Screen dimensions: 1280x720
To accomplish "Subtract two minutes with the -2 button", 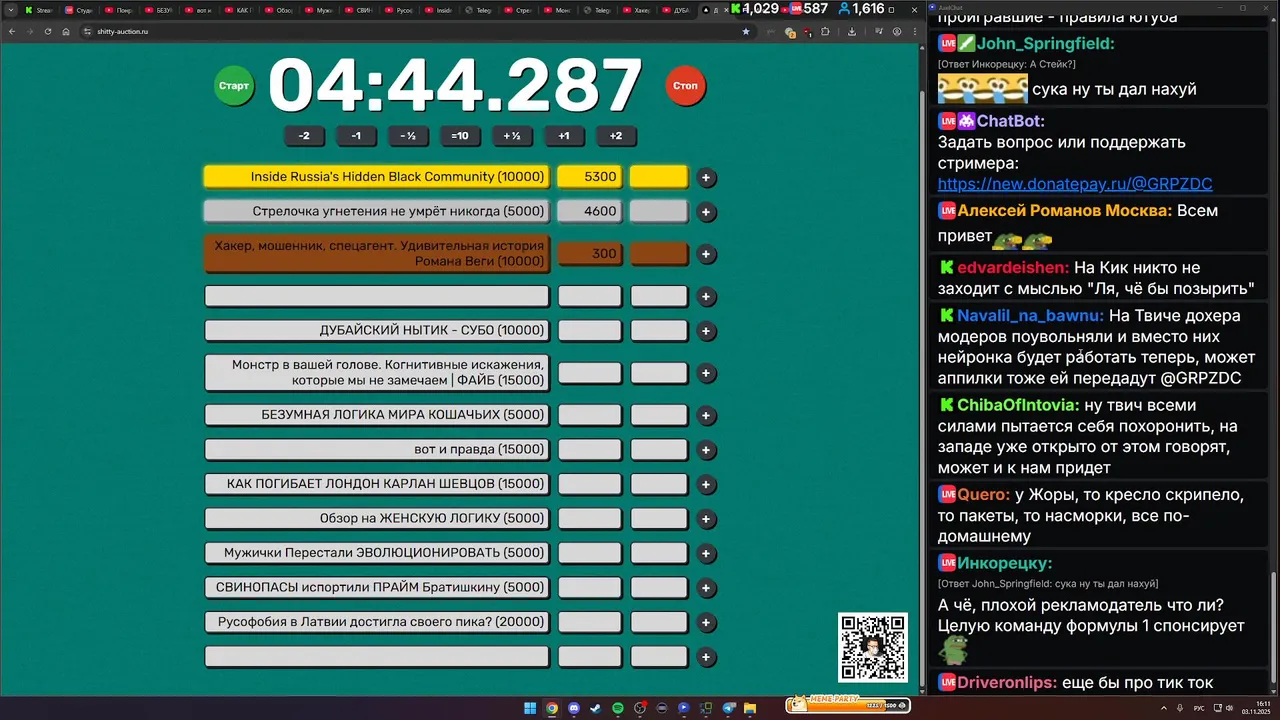I will point(304,136).
